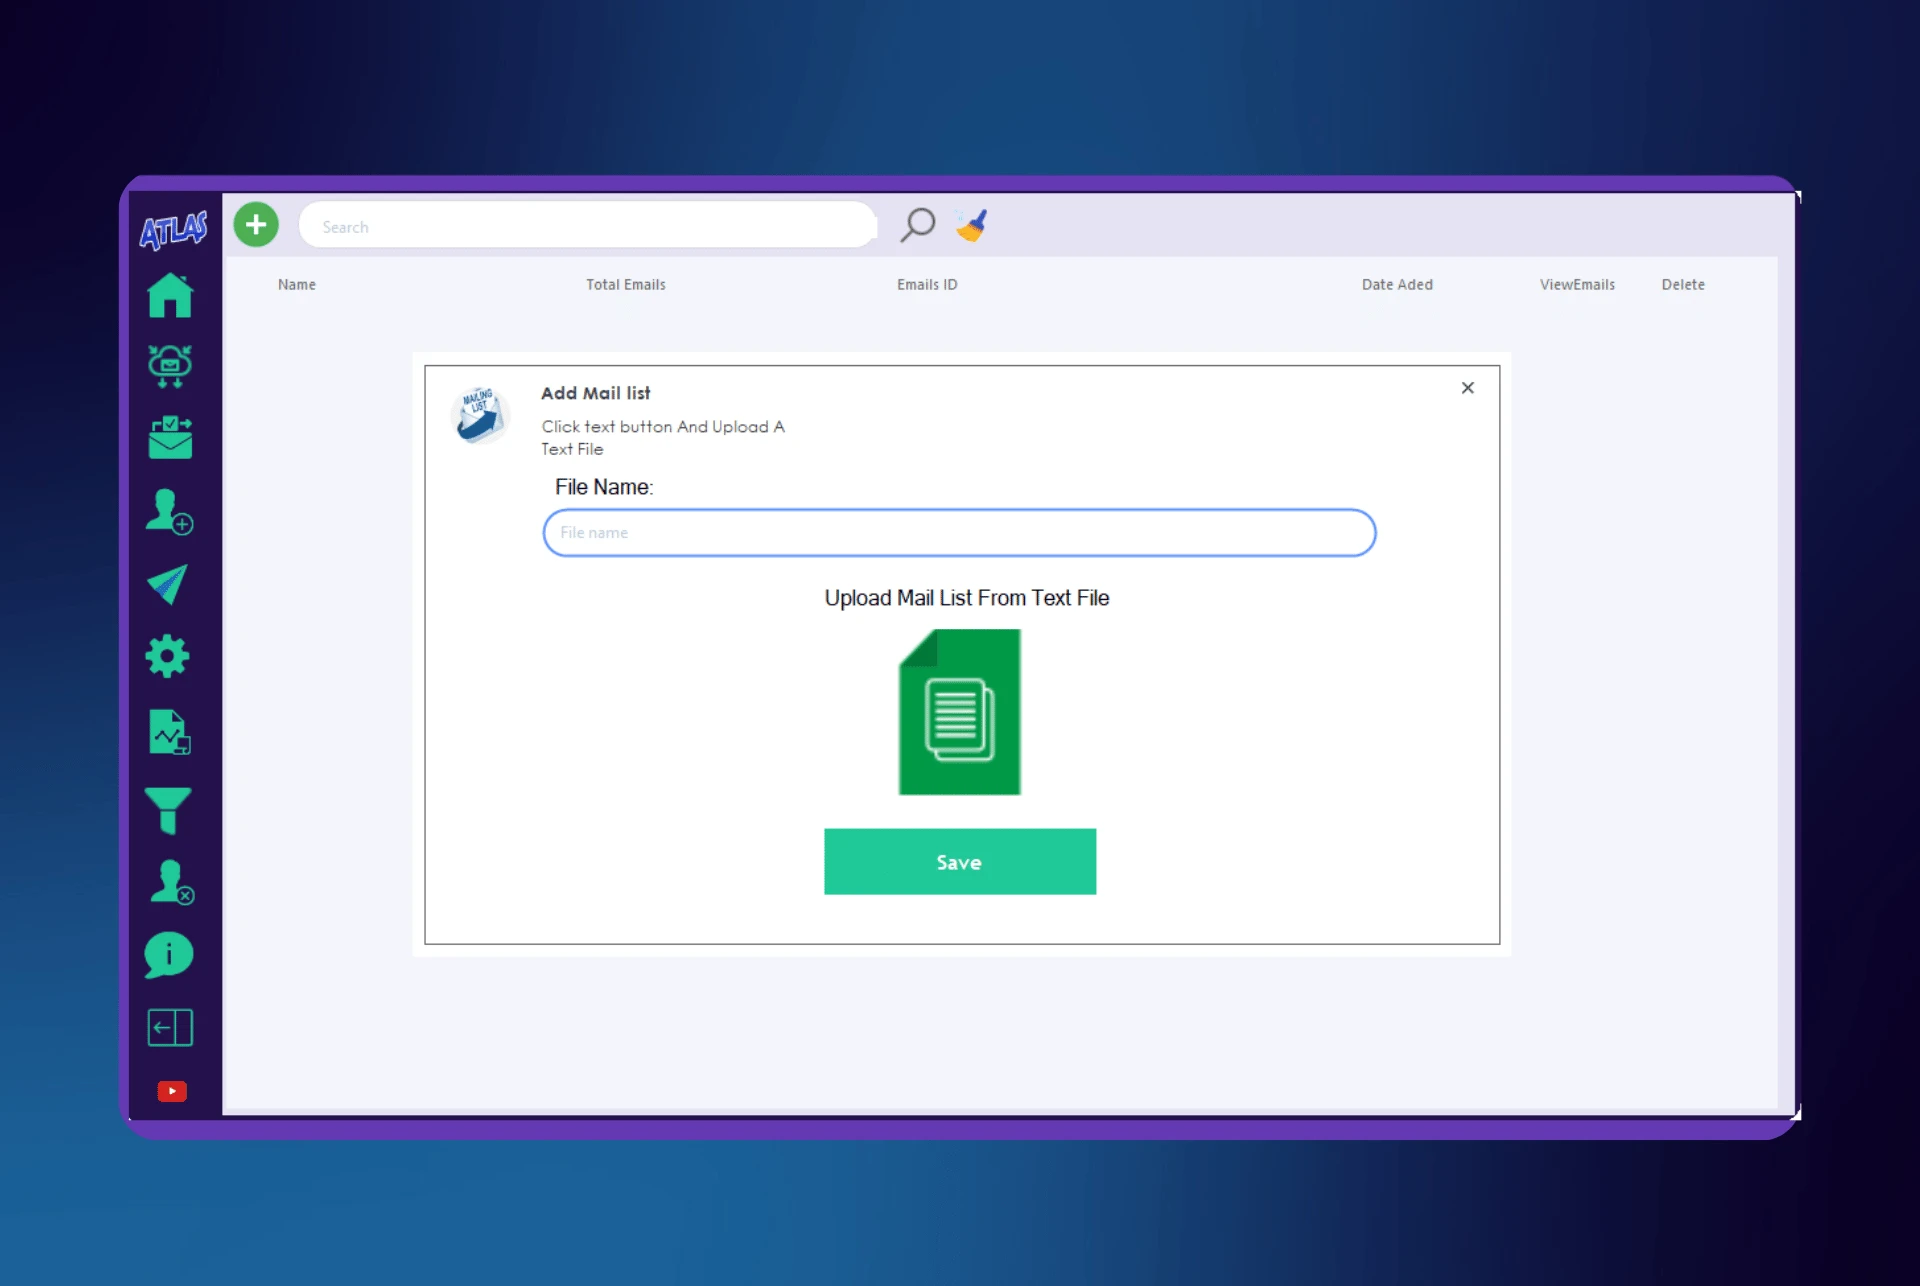Click the File name input field

tap(959, 533)
